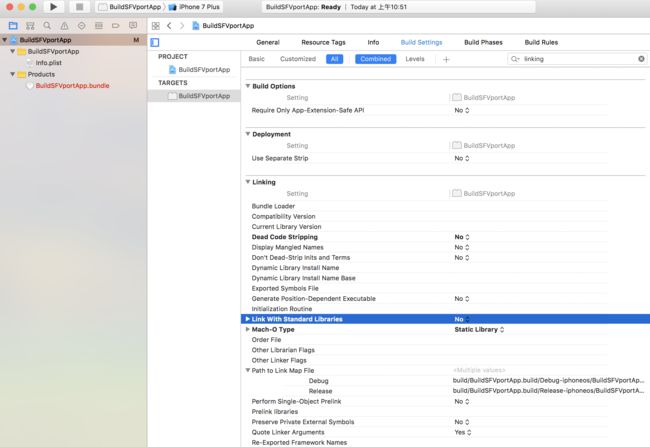Select the BuildSFVportApp scheme in toolbar
This screenshot has width=650, height=447.
[x=130, y=7]
